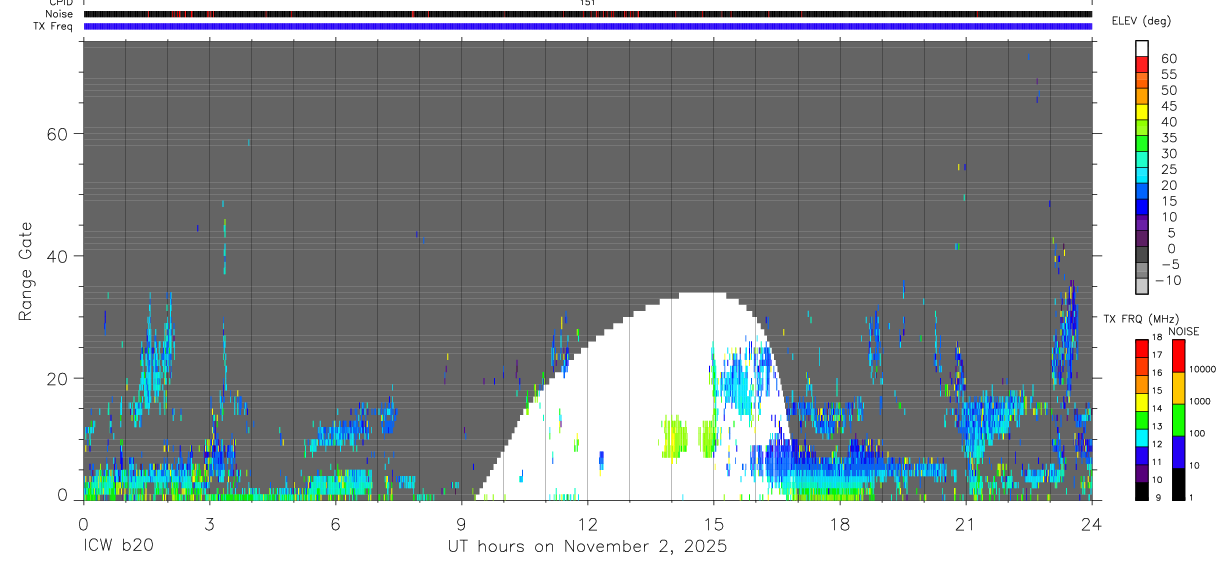Click the 60 tick label on Range Gate axis

[x=58, y=134]
